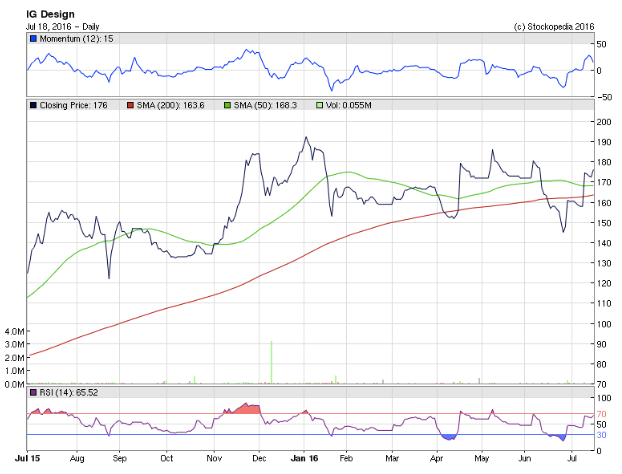
Task: Click the blue oversold RSI area in April
Action: [x=449, y=437]
